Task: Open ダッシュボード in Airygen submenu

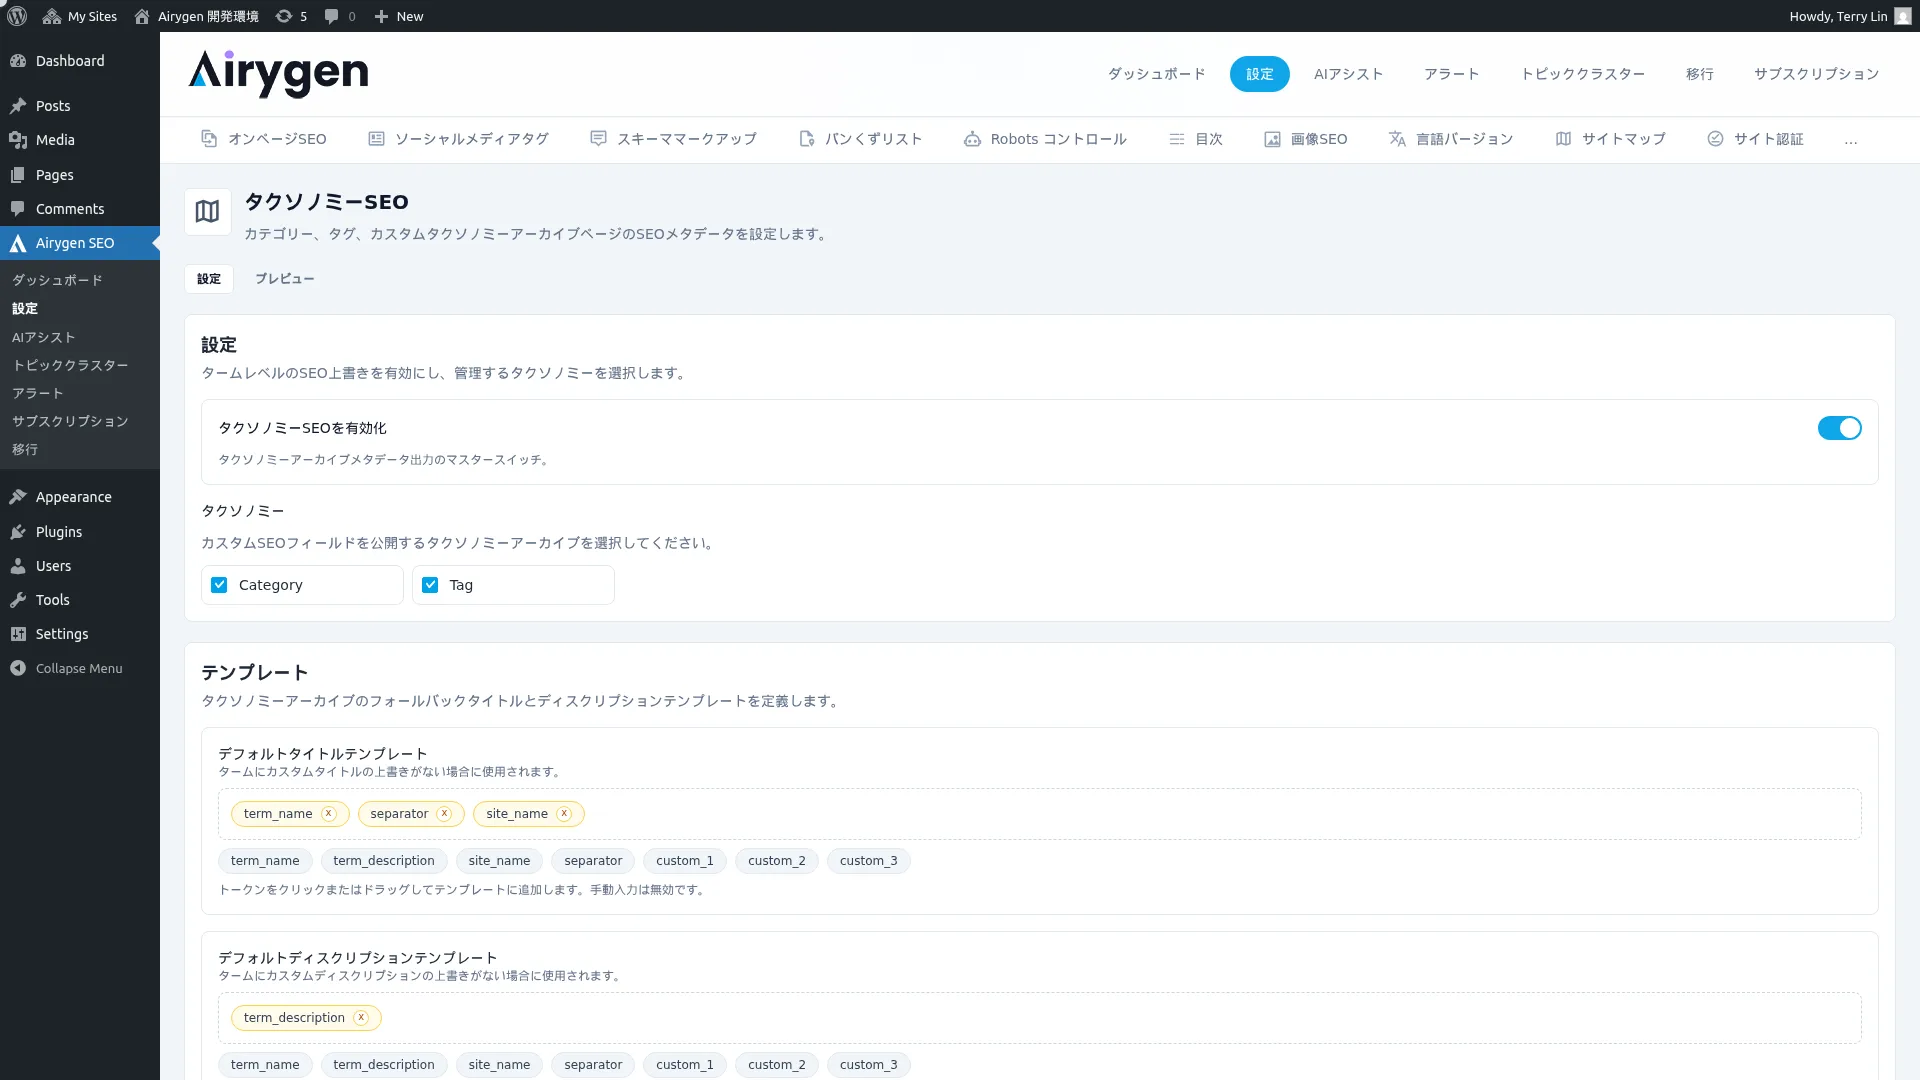Action: [57, 280]
